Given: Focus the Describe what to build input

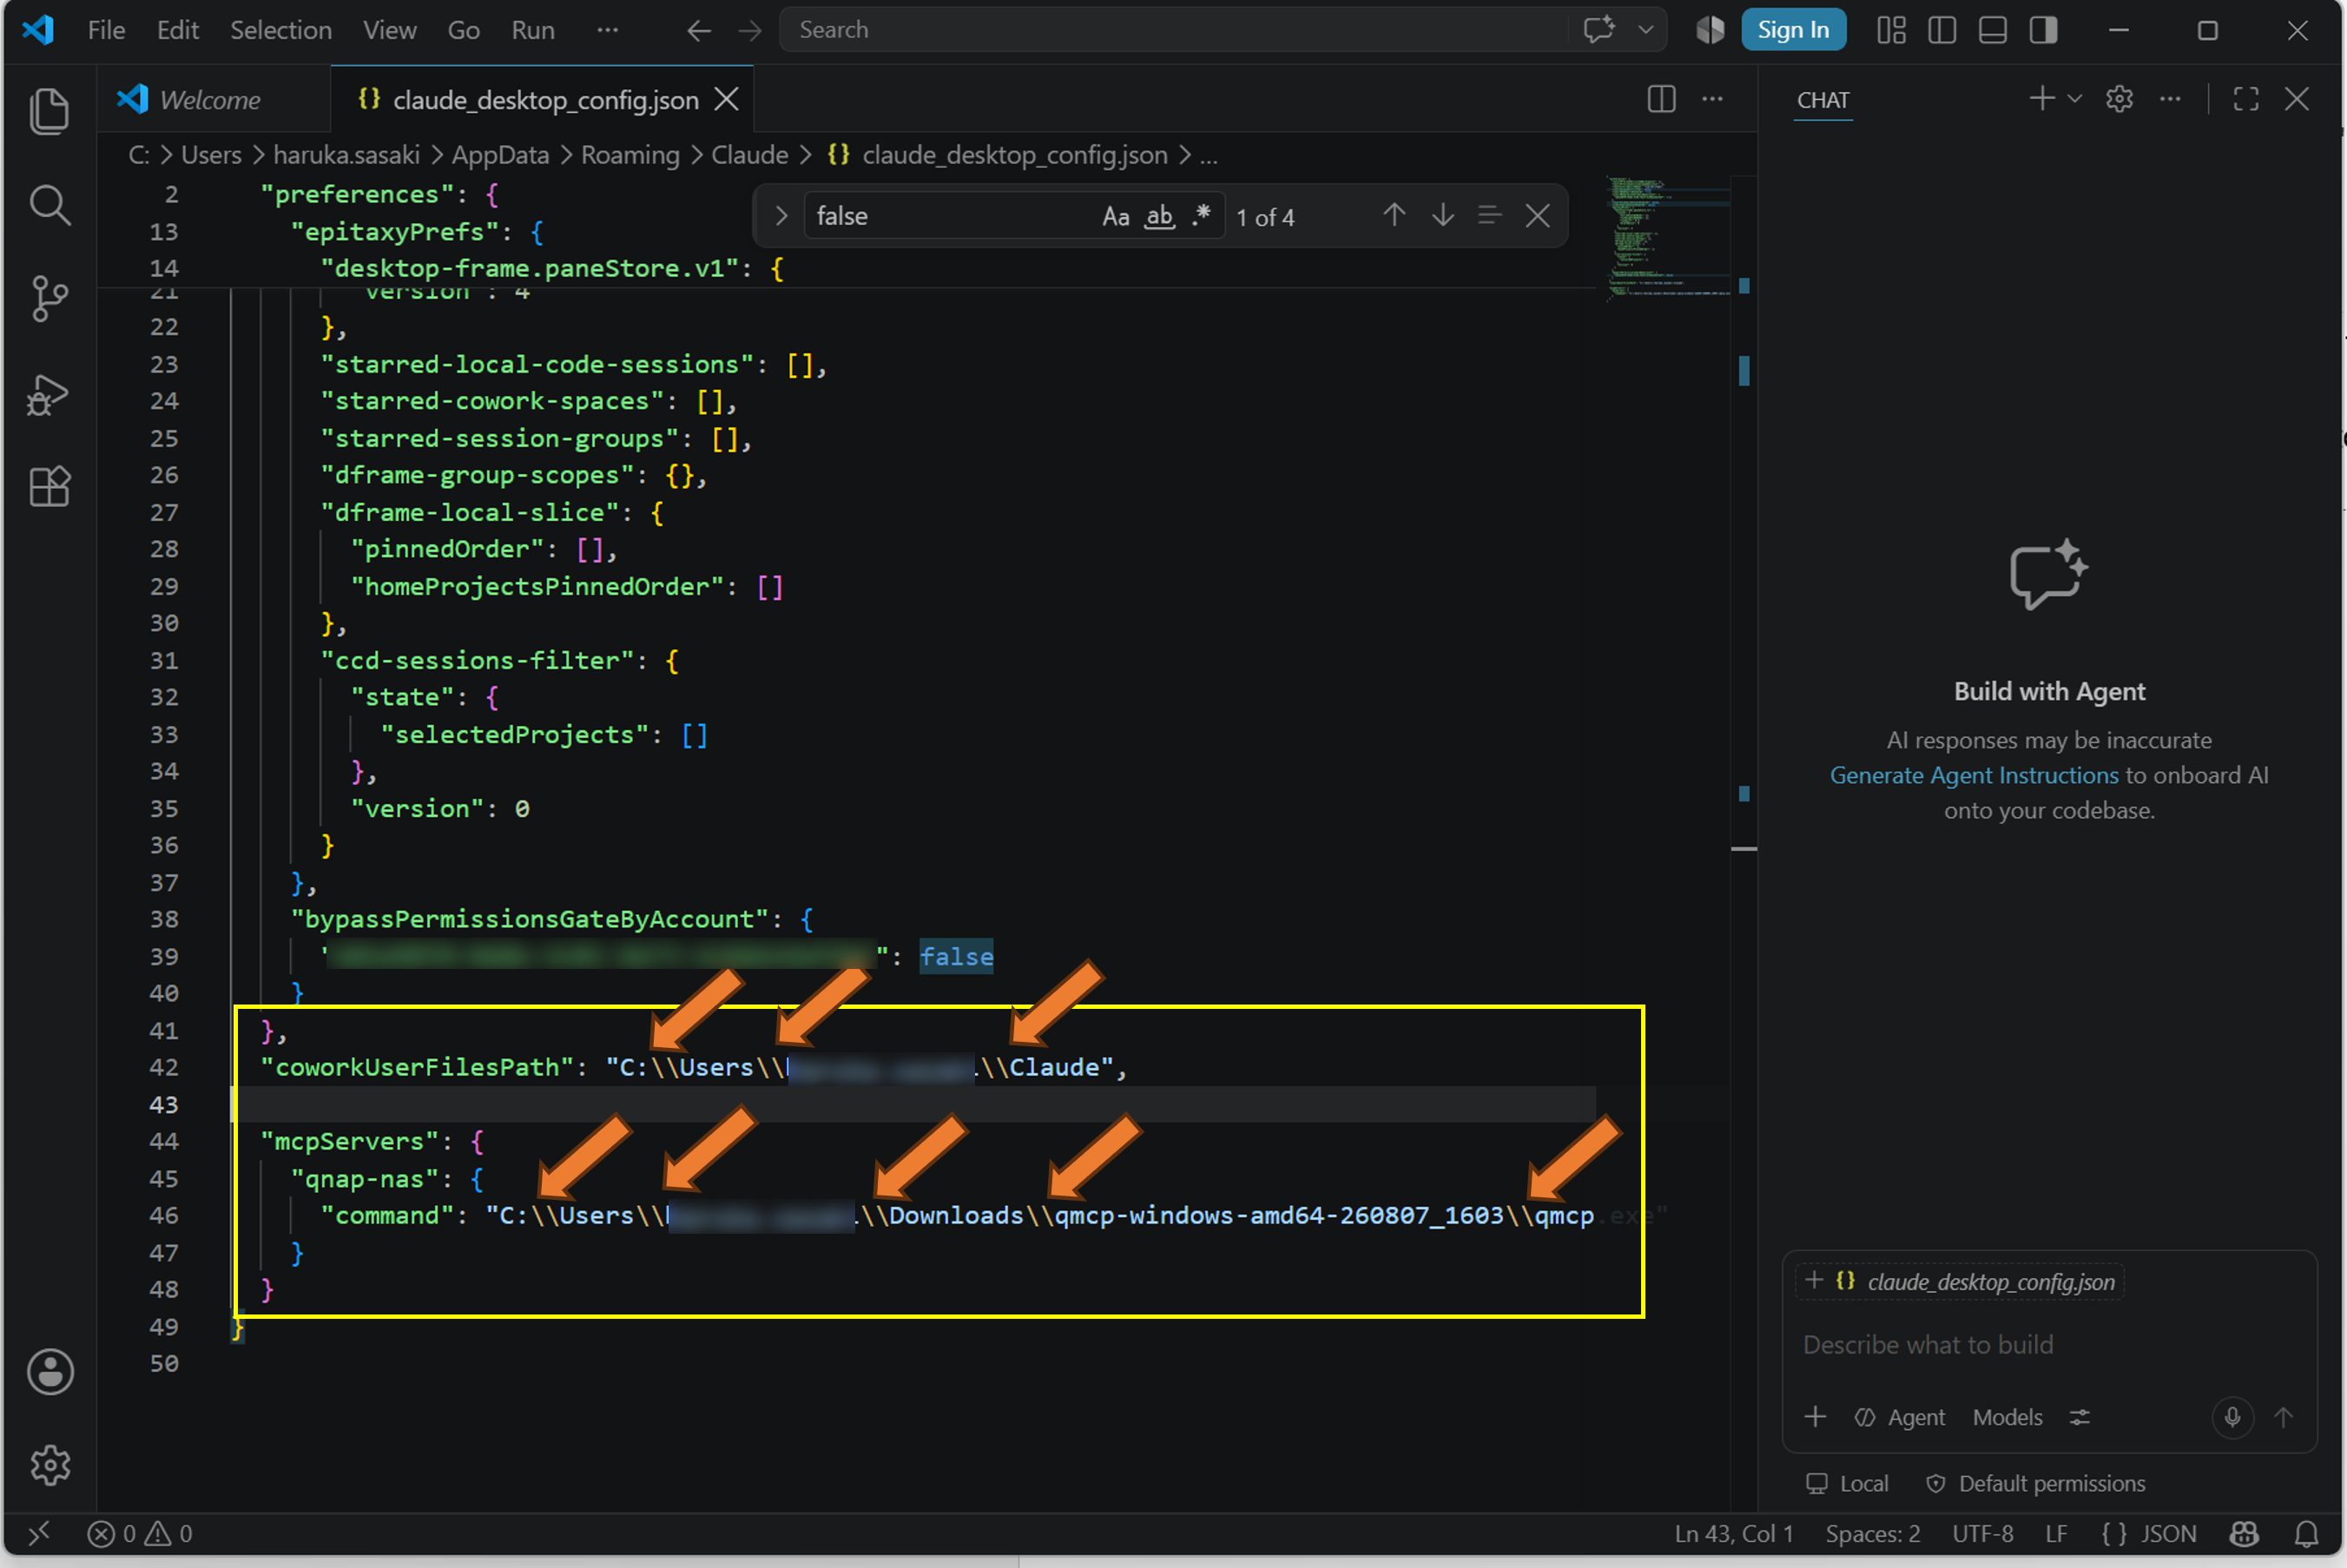Looking at the screenshot, I should coord(2048,1344).
